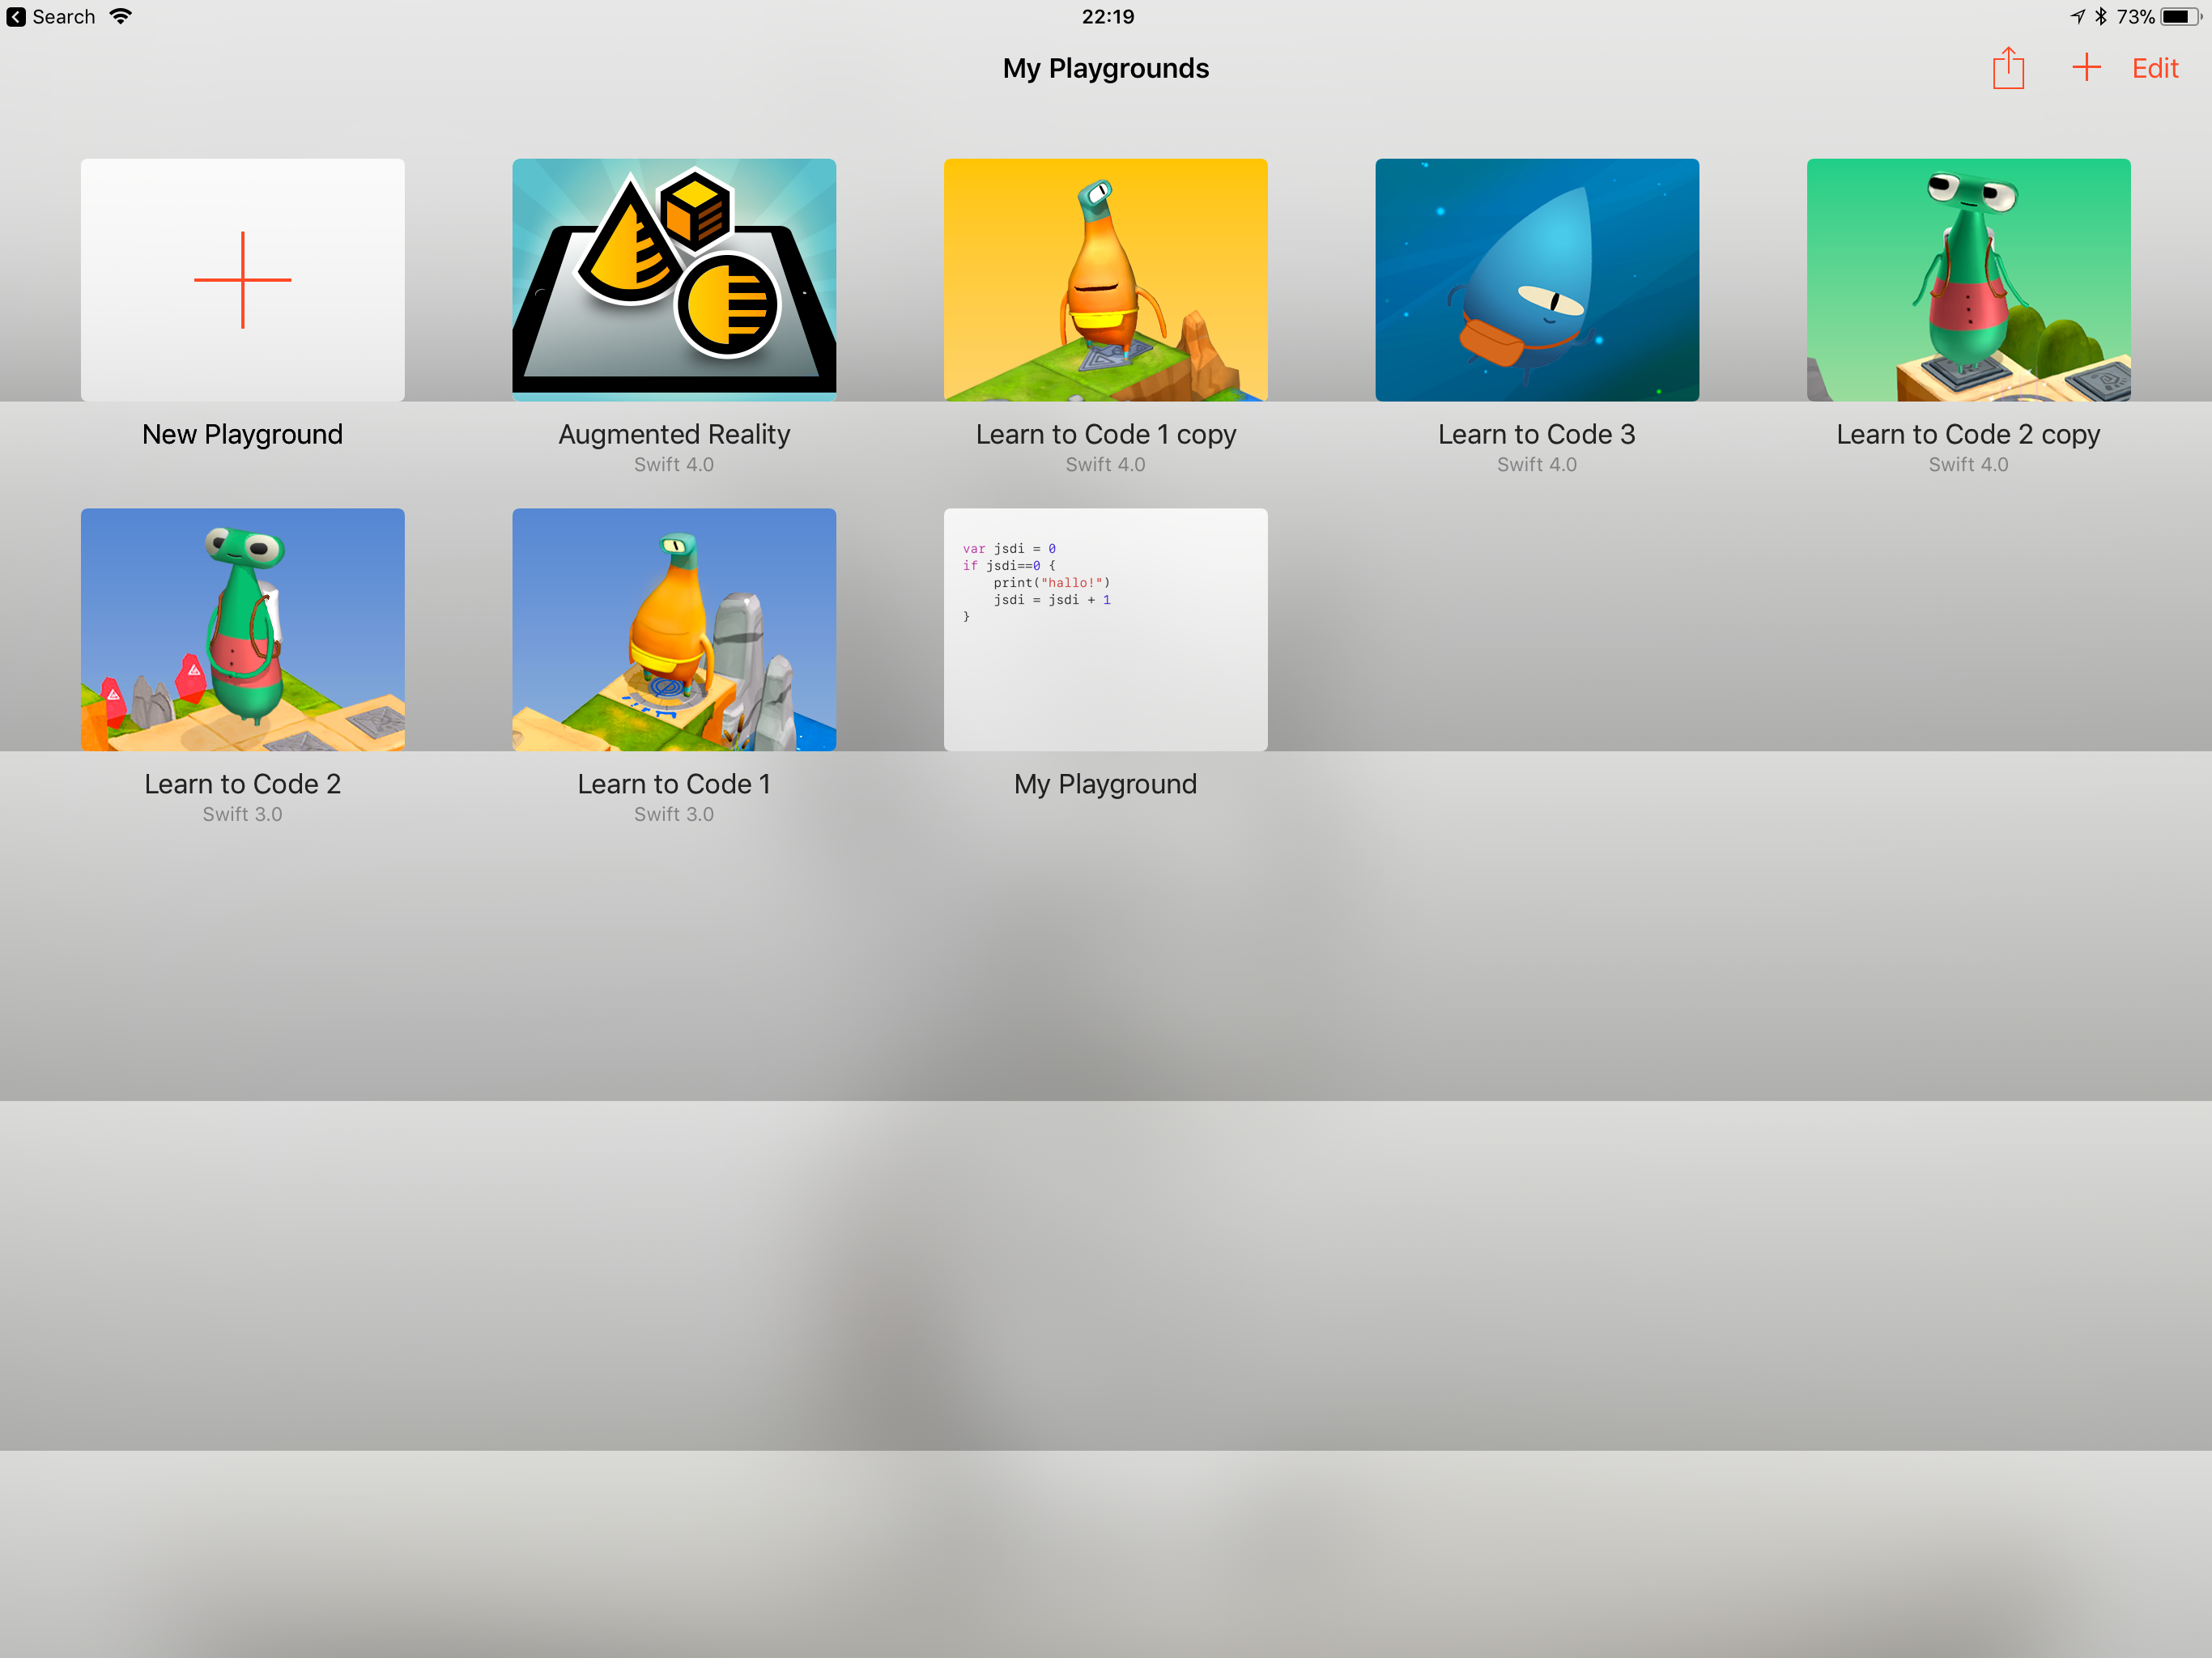
Task: Tap the Edit button
Action: click(x=2155, y=68)
